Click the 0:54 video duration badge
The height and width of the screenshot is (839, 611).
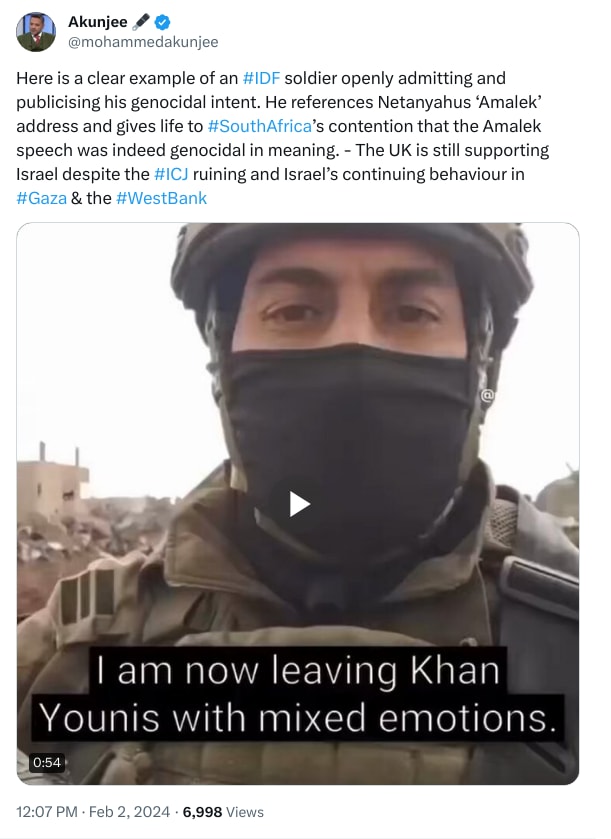[x=47, y=762]
